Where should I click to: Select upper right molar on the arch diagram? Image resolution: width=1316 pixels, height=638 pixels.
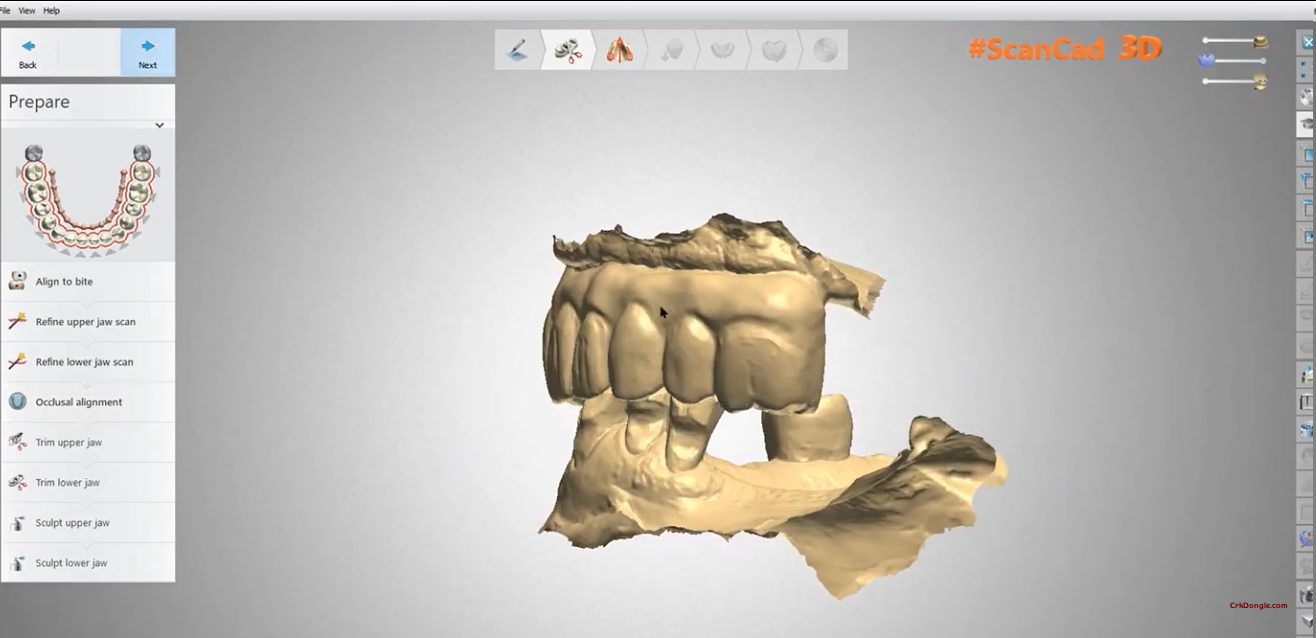pyautogui.click(x=142, y=153)
